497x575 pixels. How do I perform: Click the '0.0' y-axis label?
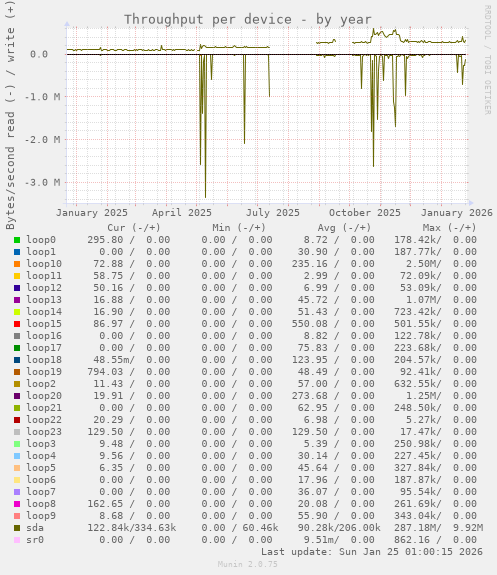point(39,55)
